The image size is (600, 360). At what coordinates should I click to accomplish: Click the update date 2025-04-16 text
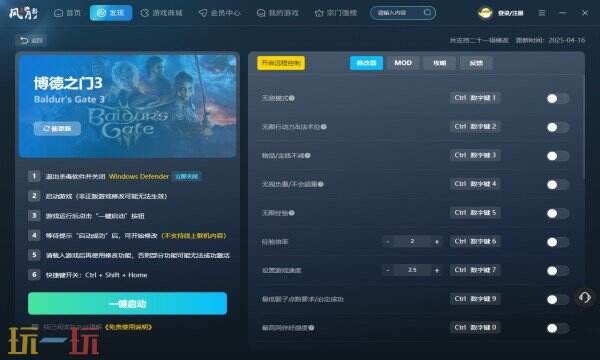click(x=567, y=40)
